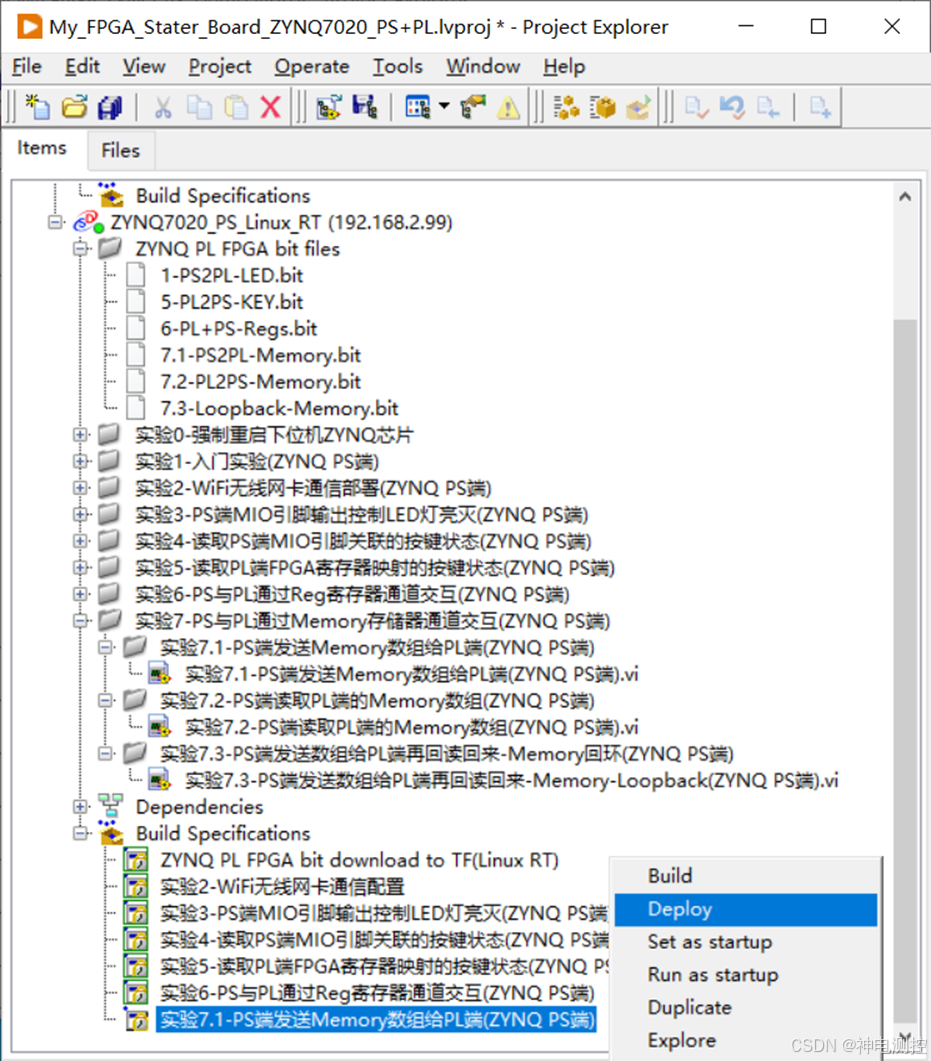Image resolution: width=931 pixels, height=1061 pixels.
Task: Click the 1-PS2PL-LED.bit file icon
Action: click(x=136, y=275)
